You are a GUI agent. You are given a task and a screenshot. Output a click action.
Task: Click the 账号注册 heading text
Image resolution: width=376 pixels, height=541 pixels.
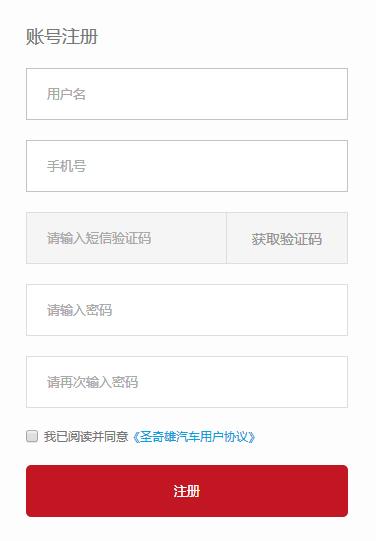(x=62, y=37)
